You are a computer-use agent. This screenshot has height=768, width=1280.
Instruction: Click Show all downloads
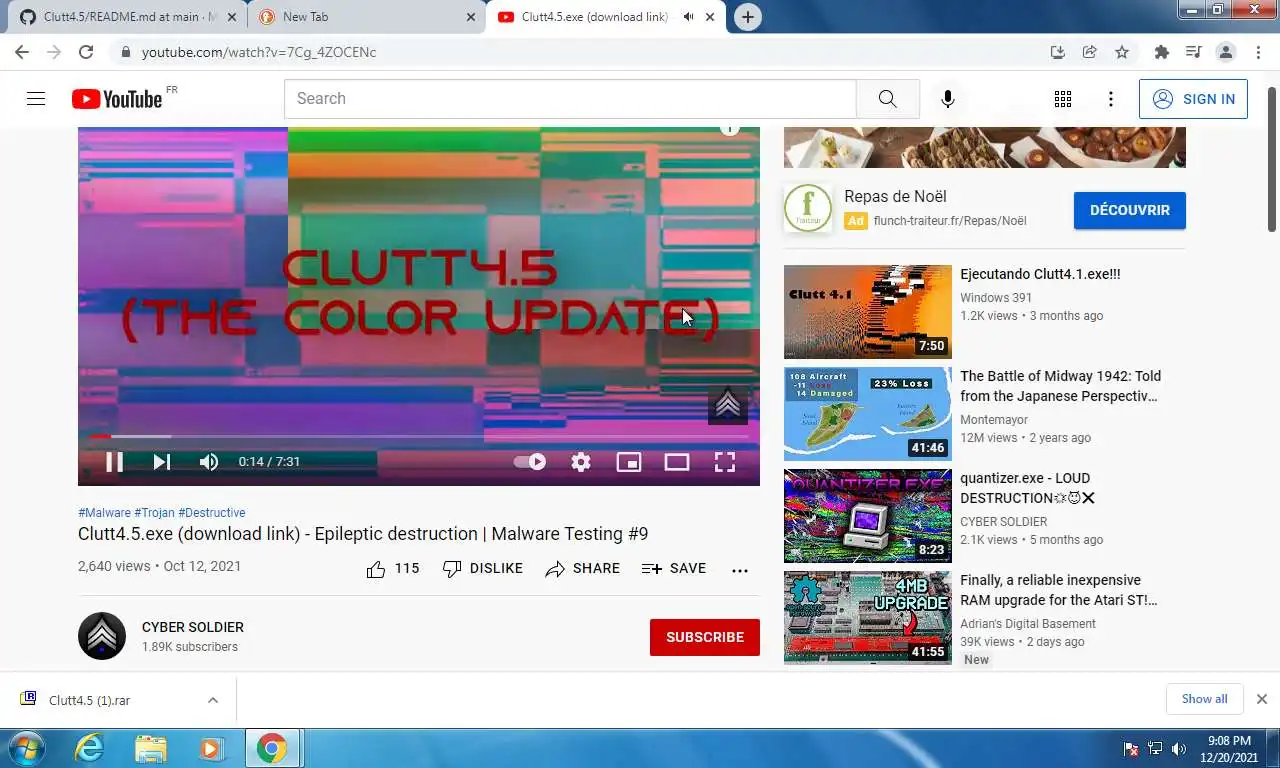[1204, 699]
